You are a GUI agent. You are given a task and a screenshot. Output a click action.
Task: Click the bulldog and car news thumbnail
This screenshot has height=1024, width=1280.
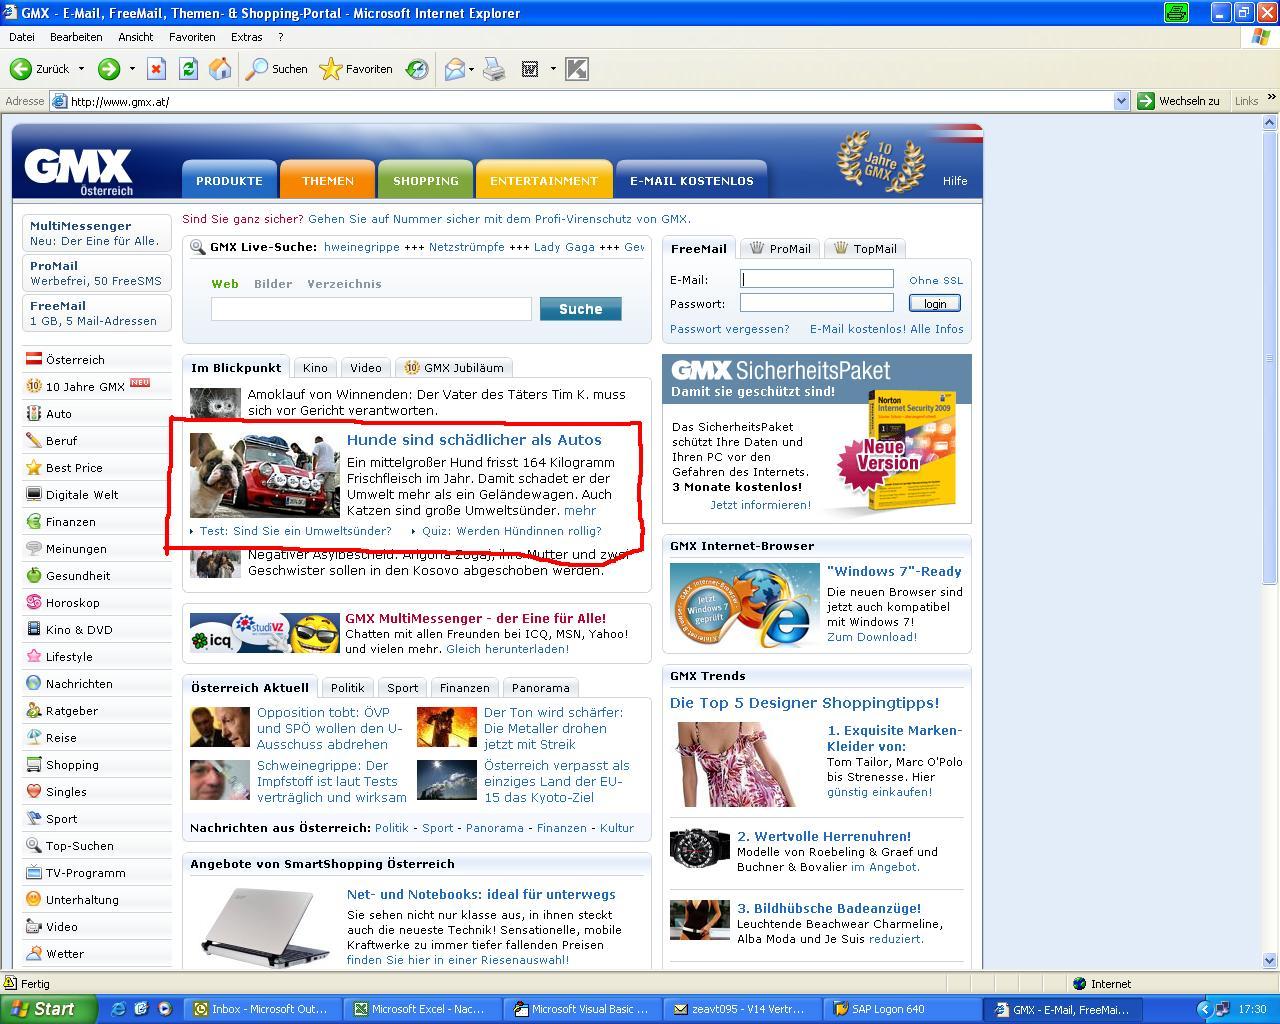coord(264,475)
